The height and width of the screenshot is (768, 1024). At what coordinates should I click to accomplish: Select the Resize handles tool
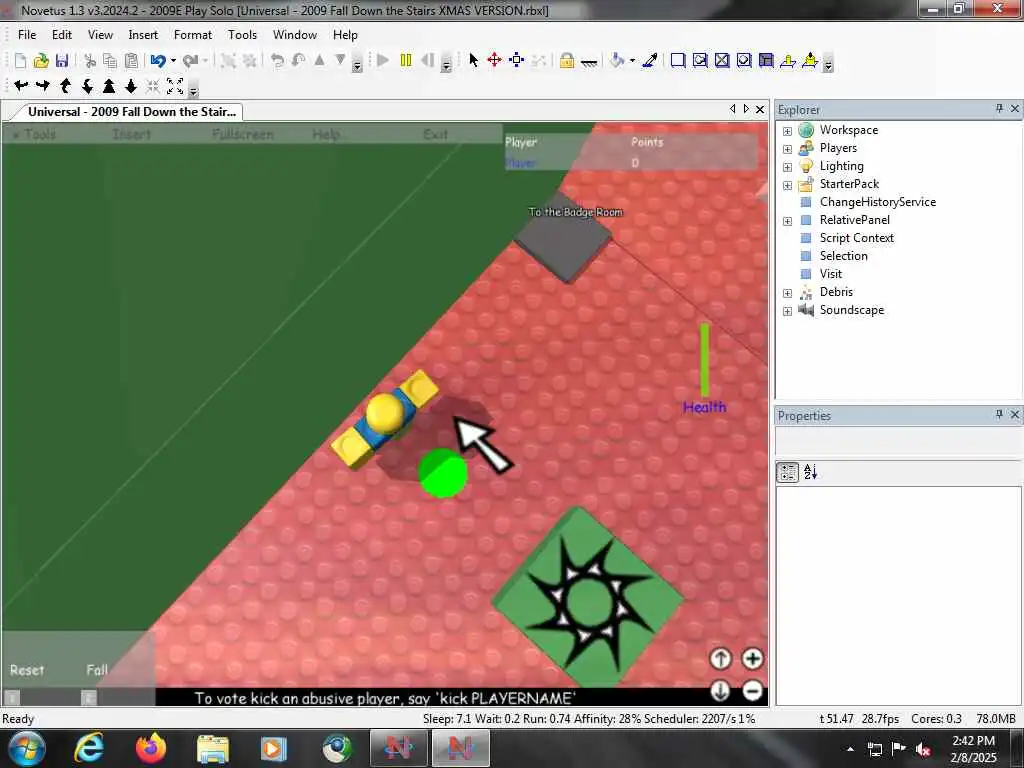517,61
